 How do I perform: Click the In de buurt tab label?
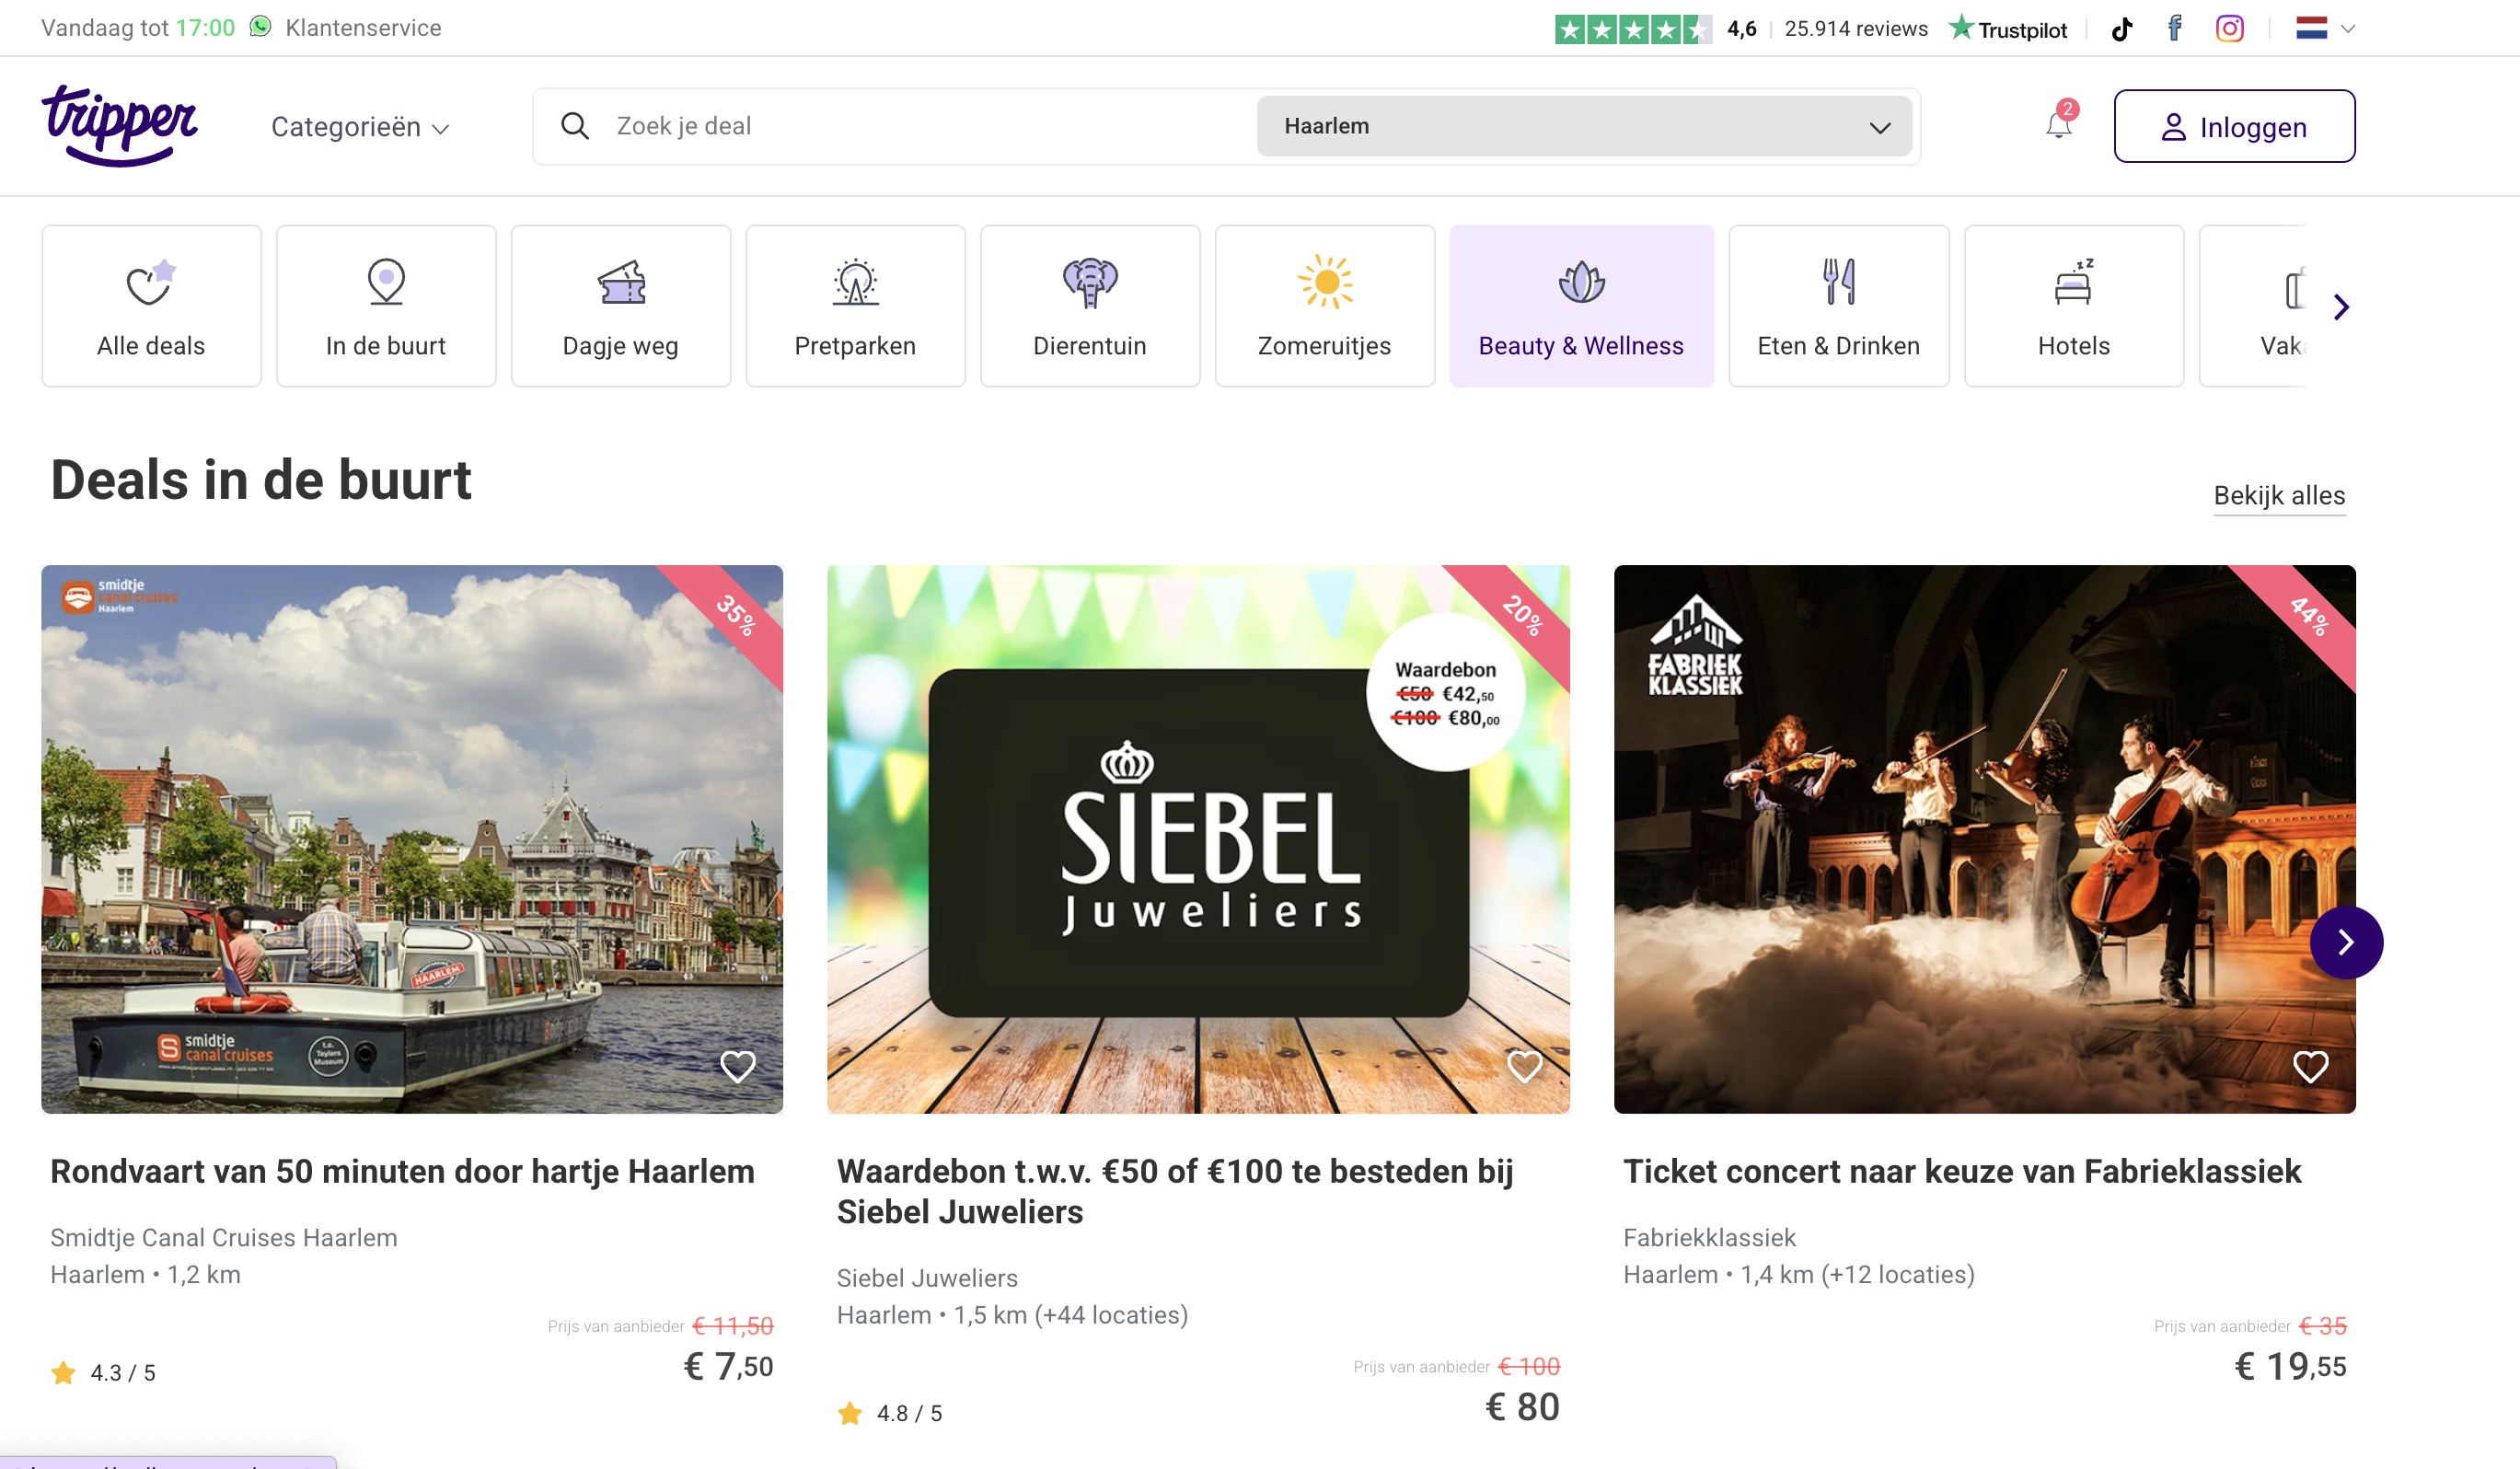tap(386, 346)
